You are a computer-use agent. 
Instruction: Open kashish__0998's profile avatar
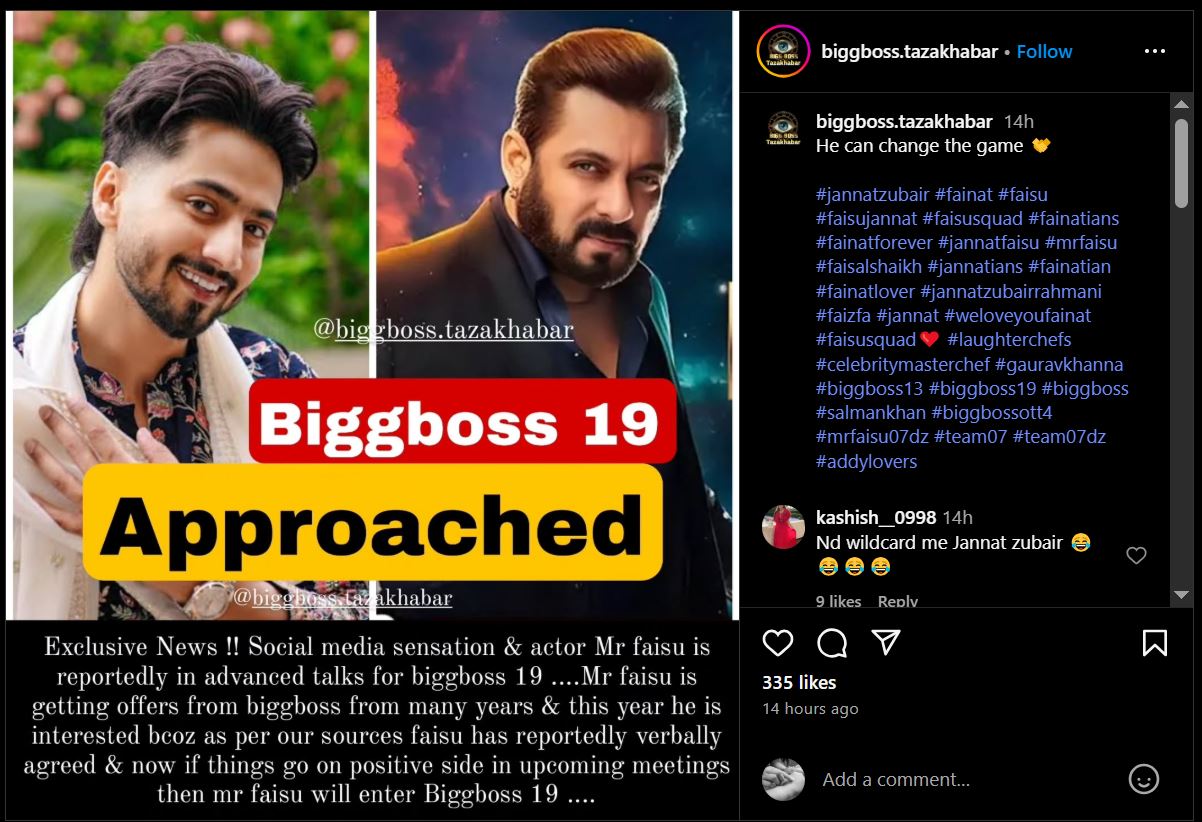[x=783, y=527]
